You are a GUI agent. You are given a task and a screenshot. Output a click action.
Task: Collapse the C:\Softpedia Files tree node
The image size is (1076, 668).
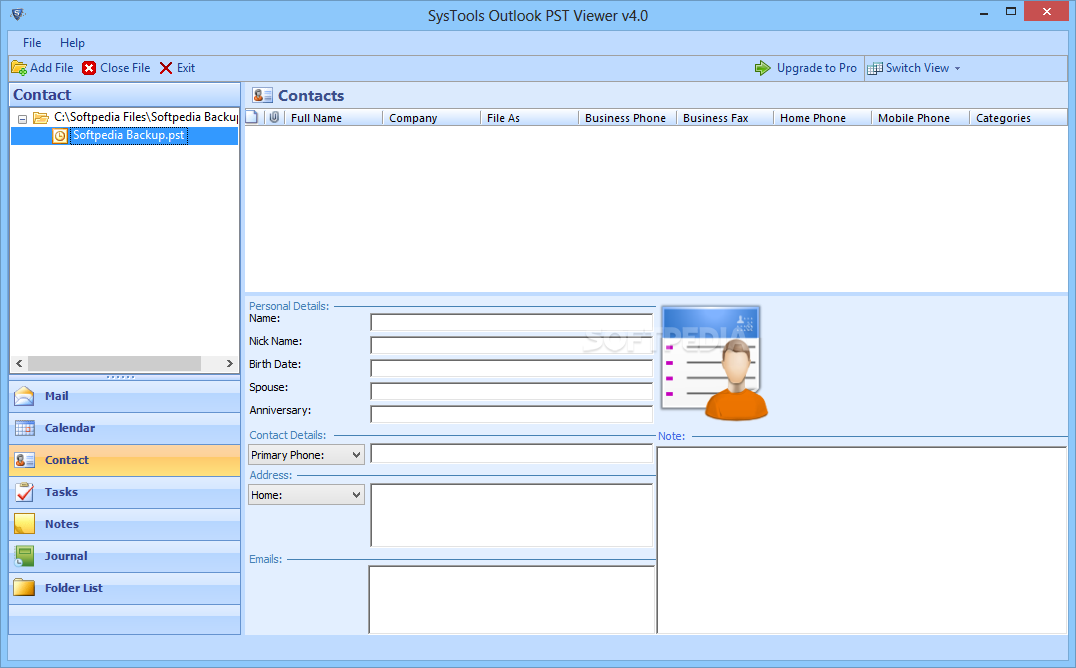23,119
